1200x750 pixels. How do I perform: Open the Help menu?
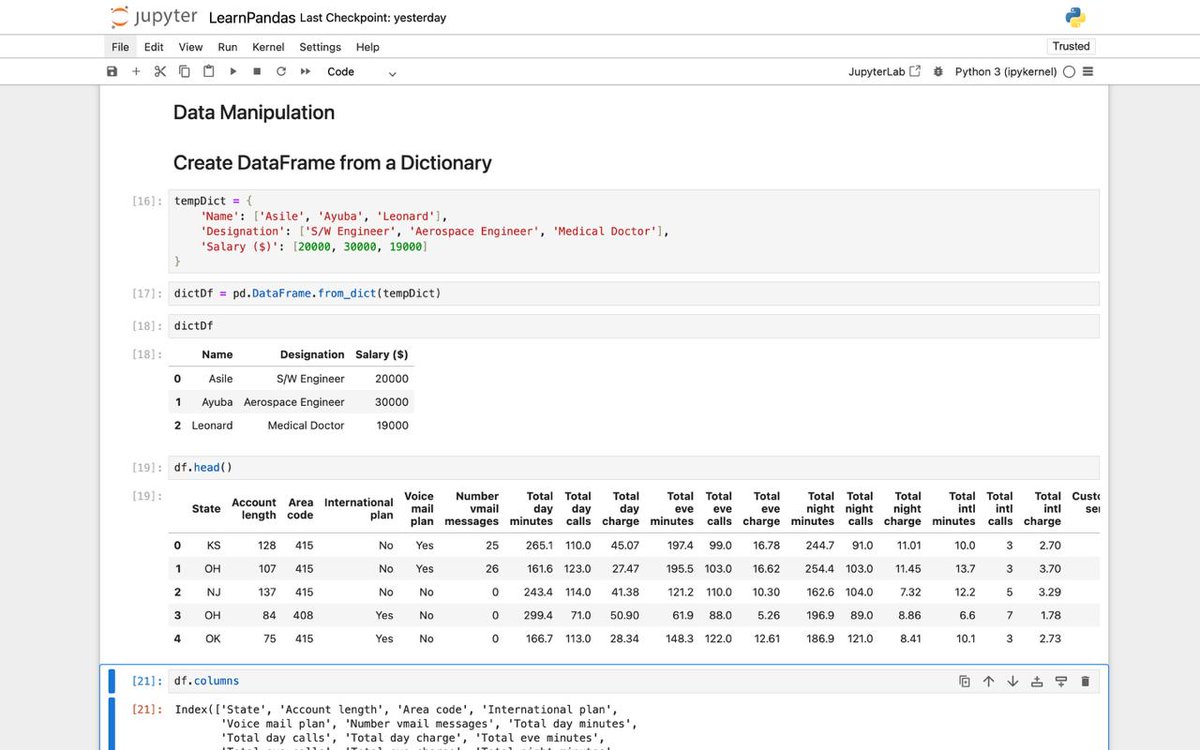pyautogui.click(x=368, y=47)
